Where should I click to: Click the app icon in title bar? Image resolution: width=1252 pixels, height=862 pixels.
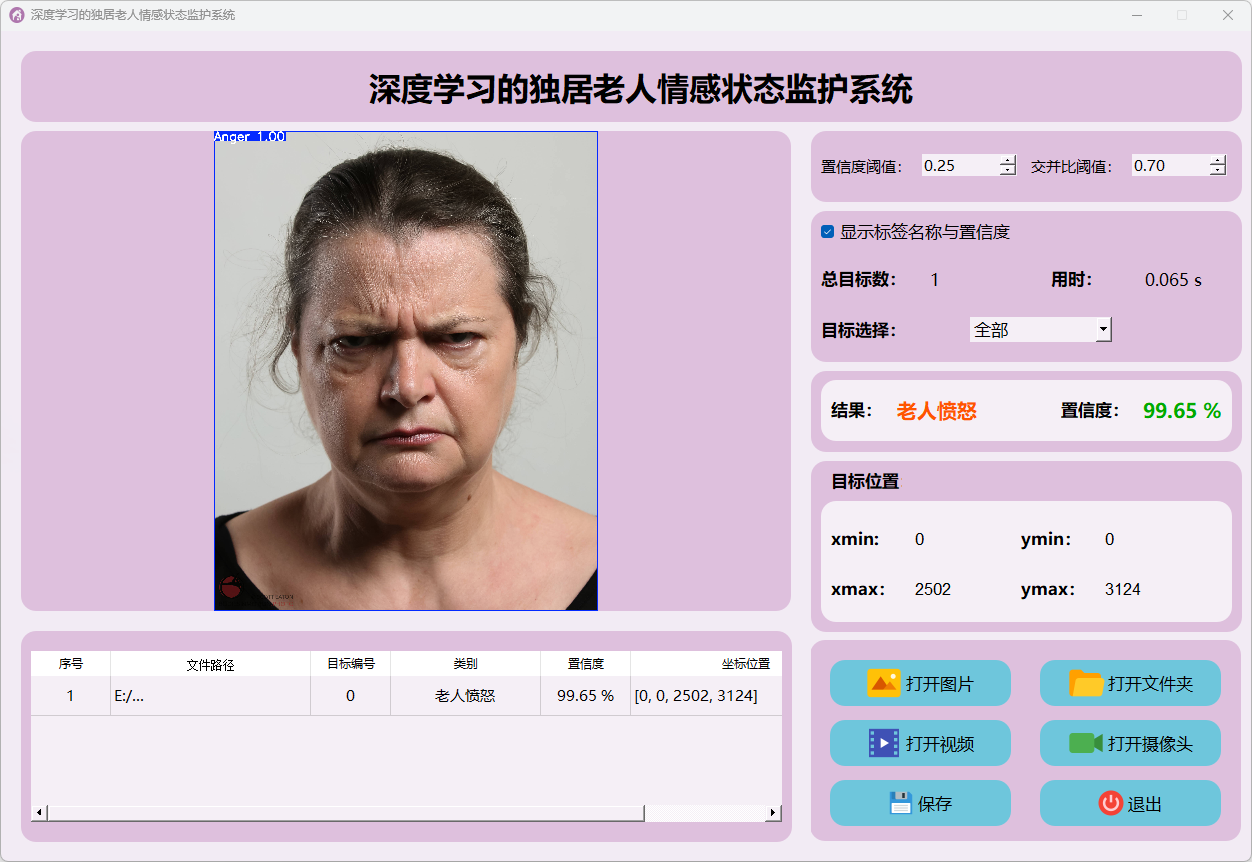click(x=16, y=15)
